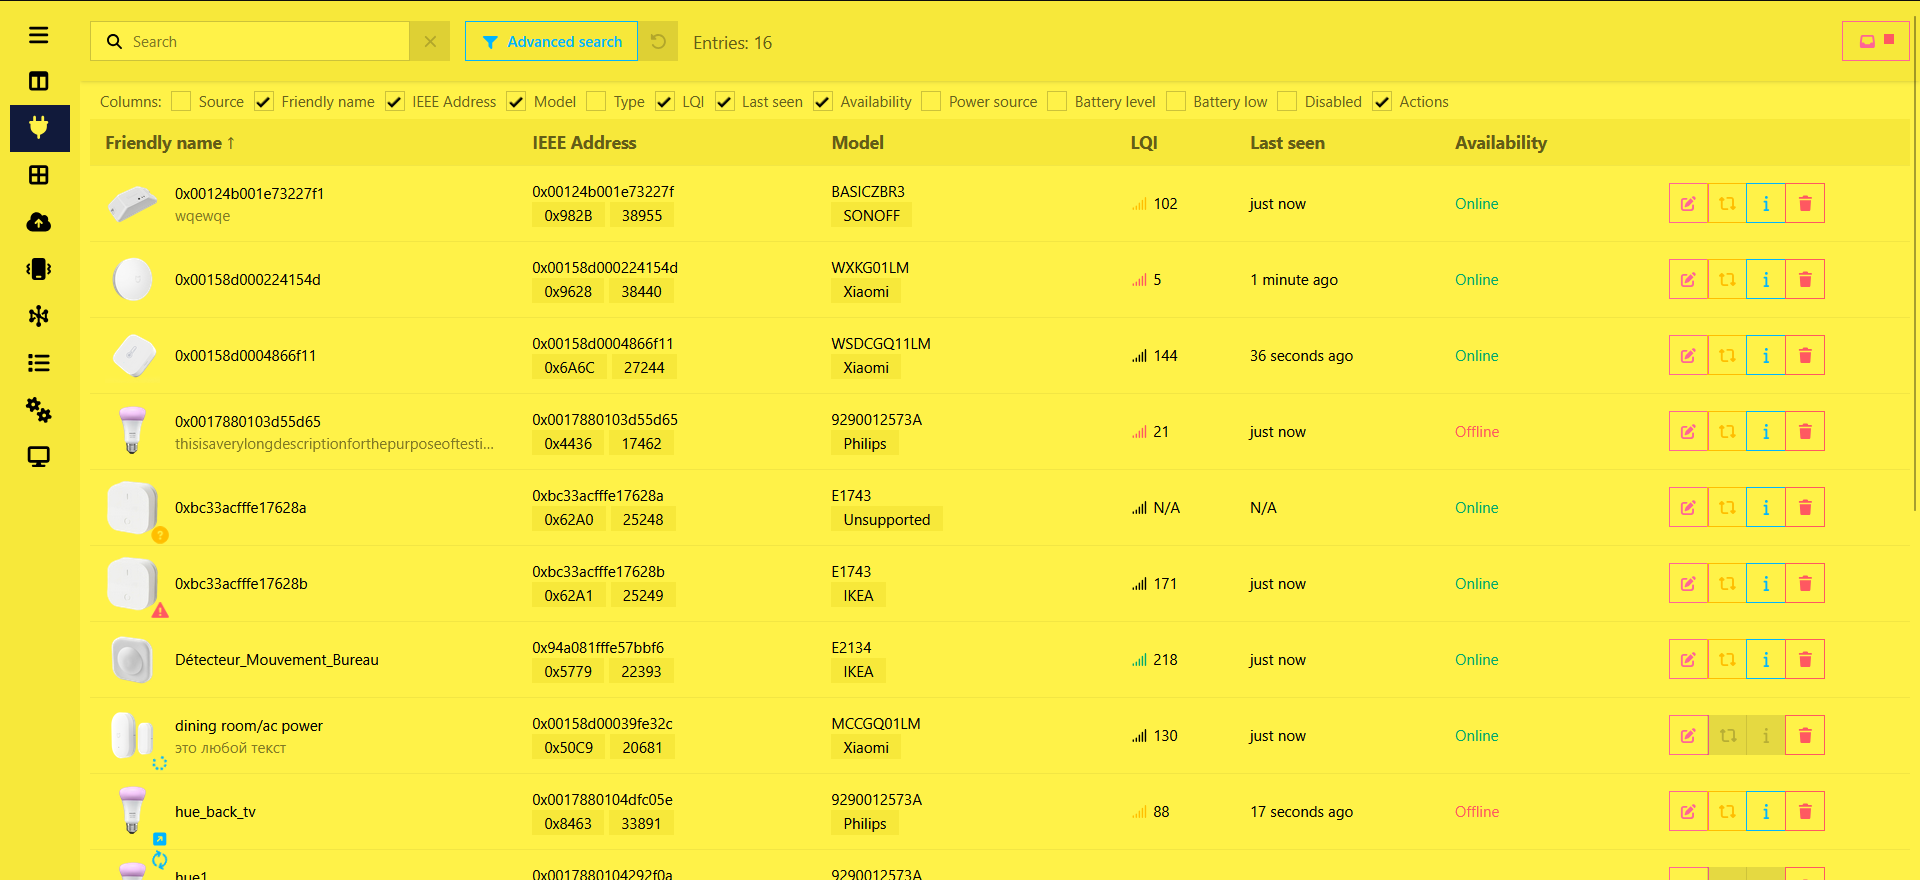
Task: Click the question badge on 0xbc33acfffe17628a image
Action: (x=160, y=535)
